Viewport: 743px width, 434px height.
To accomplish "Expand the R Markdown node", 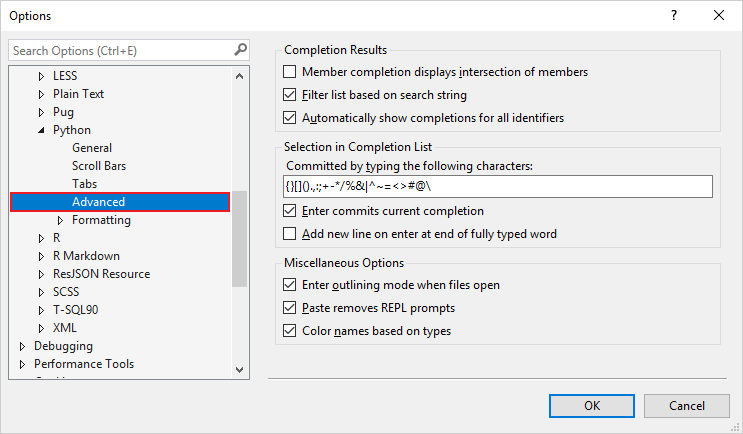I will click(41, 256).
